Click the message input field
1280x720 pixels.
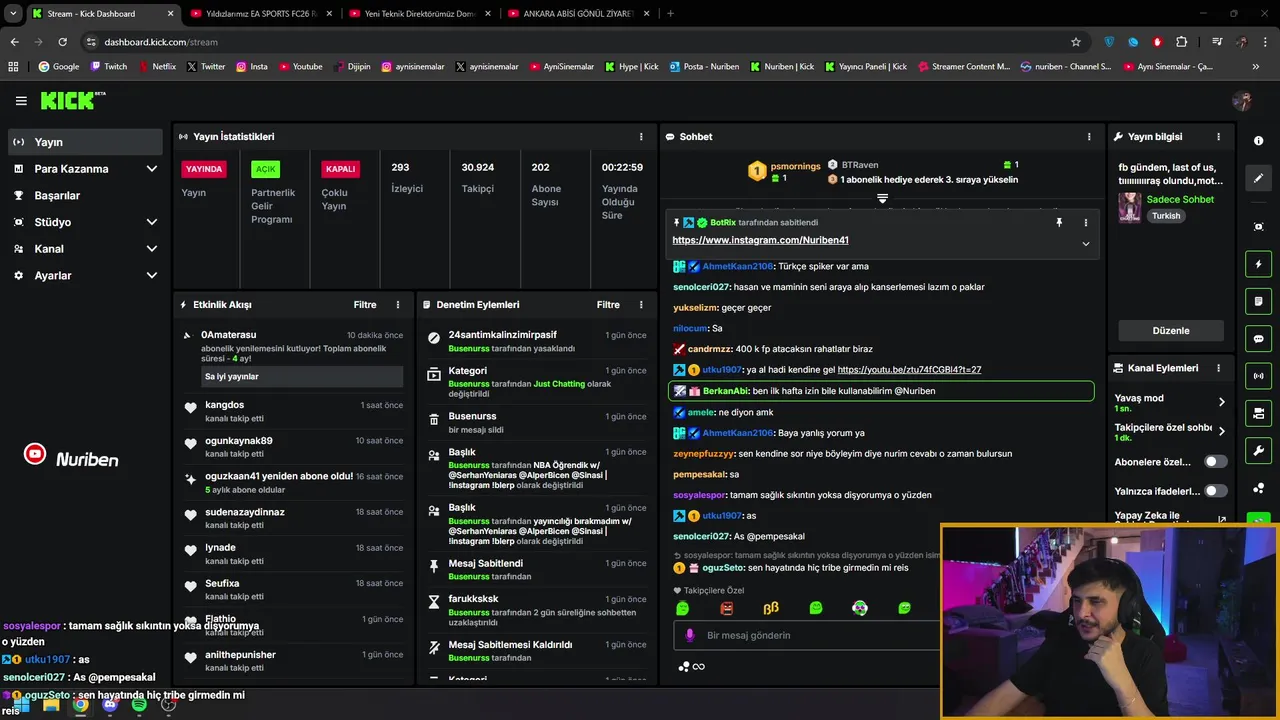click(806, 635)
